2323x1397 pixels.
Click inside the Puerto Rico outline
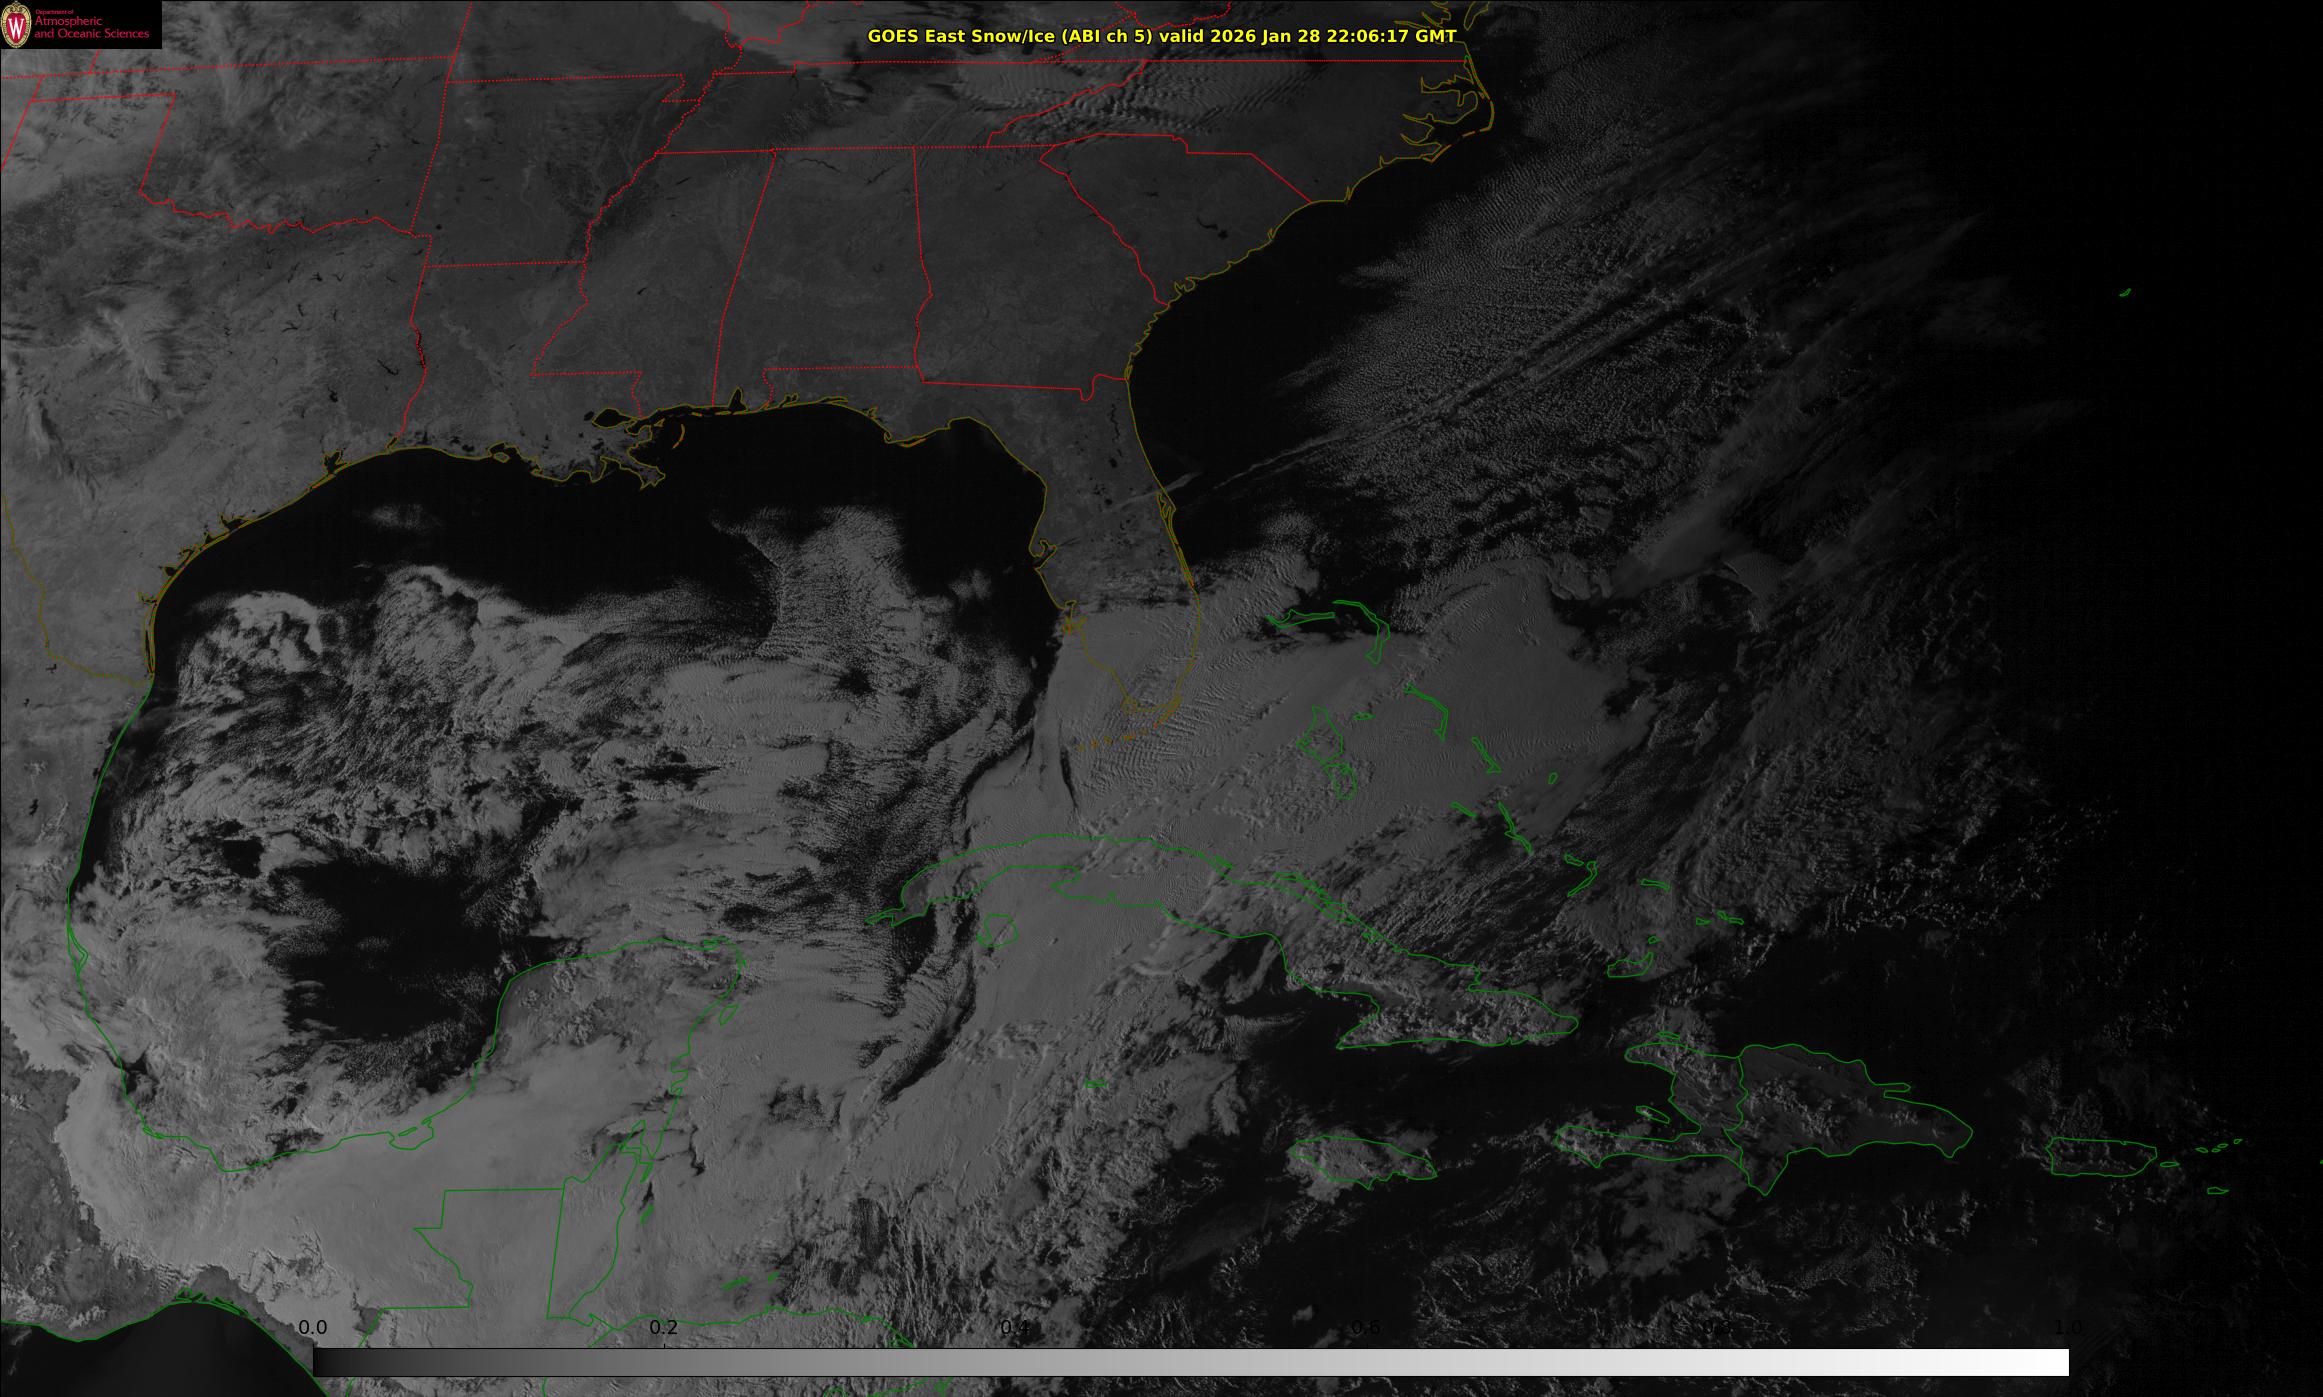[2100, 1157]
